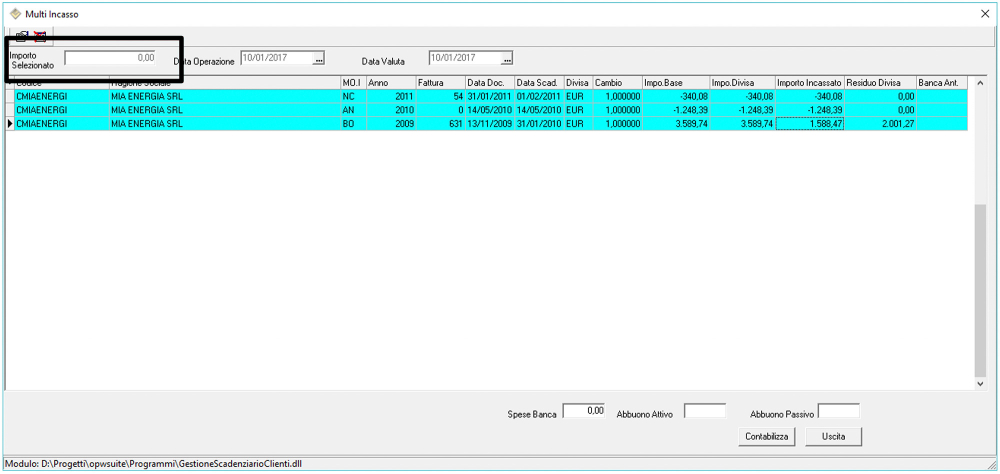Select the row with MO.I value NC
Viewport: 1000px width, 474px height.
[x=352, y=96]
